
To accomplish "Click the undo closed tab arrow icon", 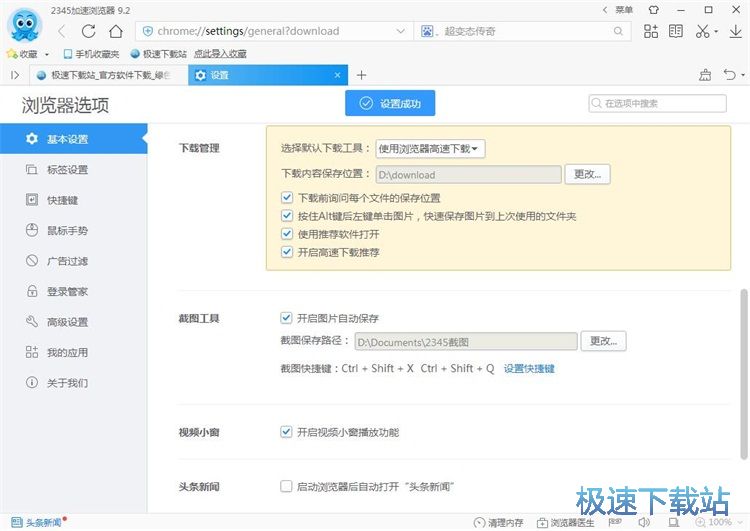I will coord(729,75).
